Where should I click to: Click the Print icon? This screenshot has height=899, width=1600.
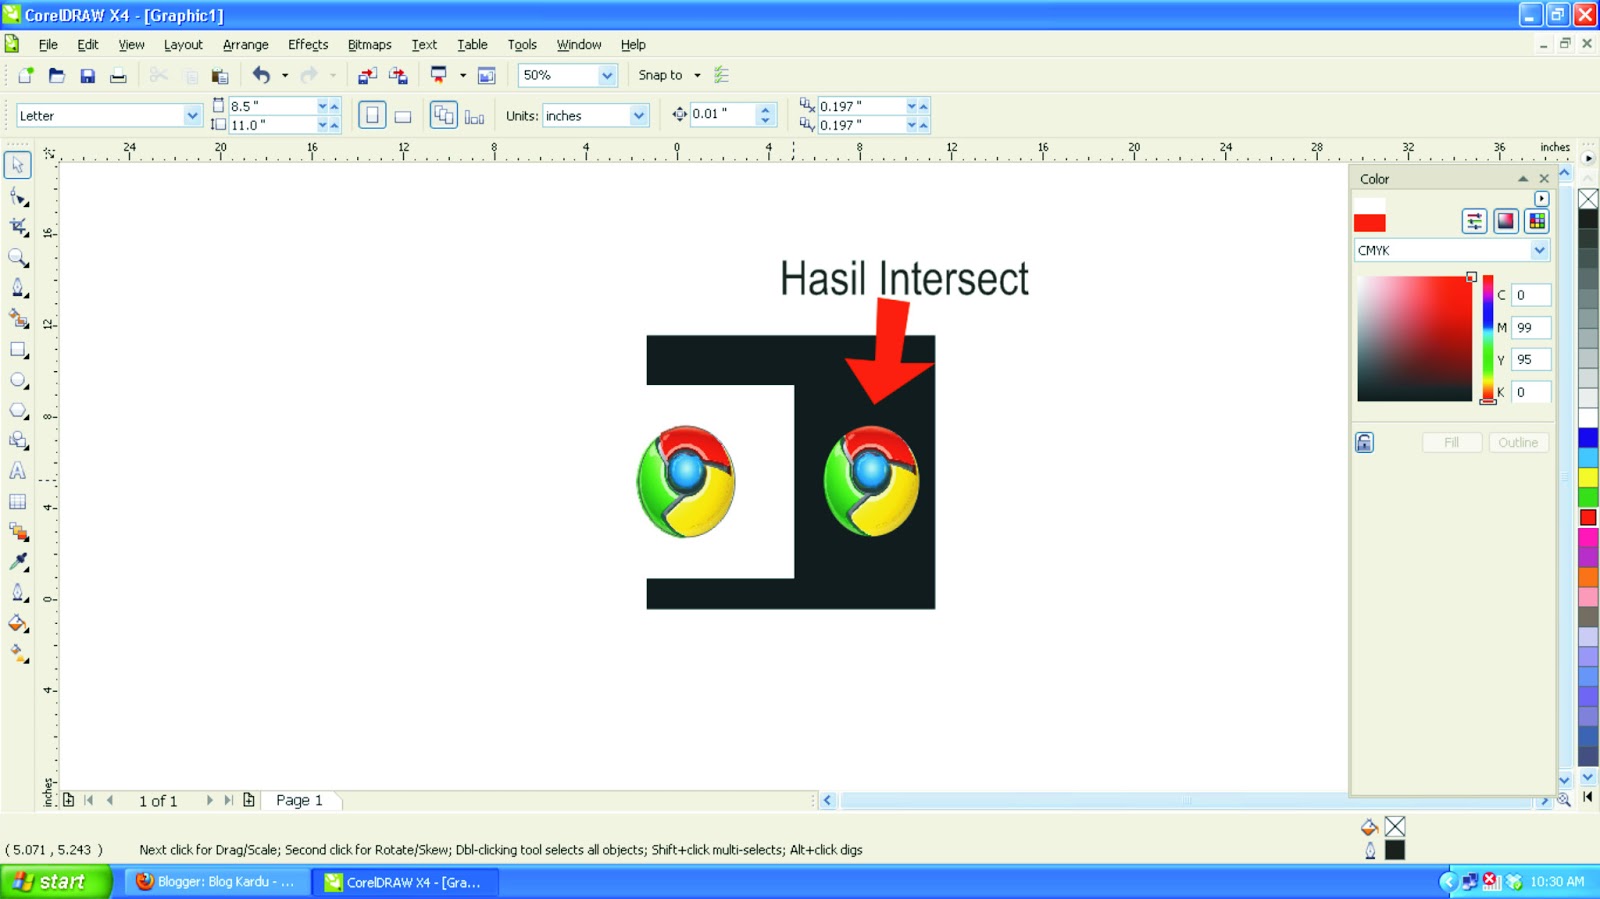pos(118,75)
